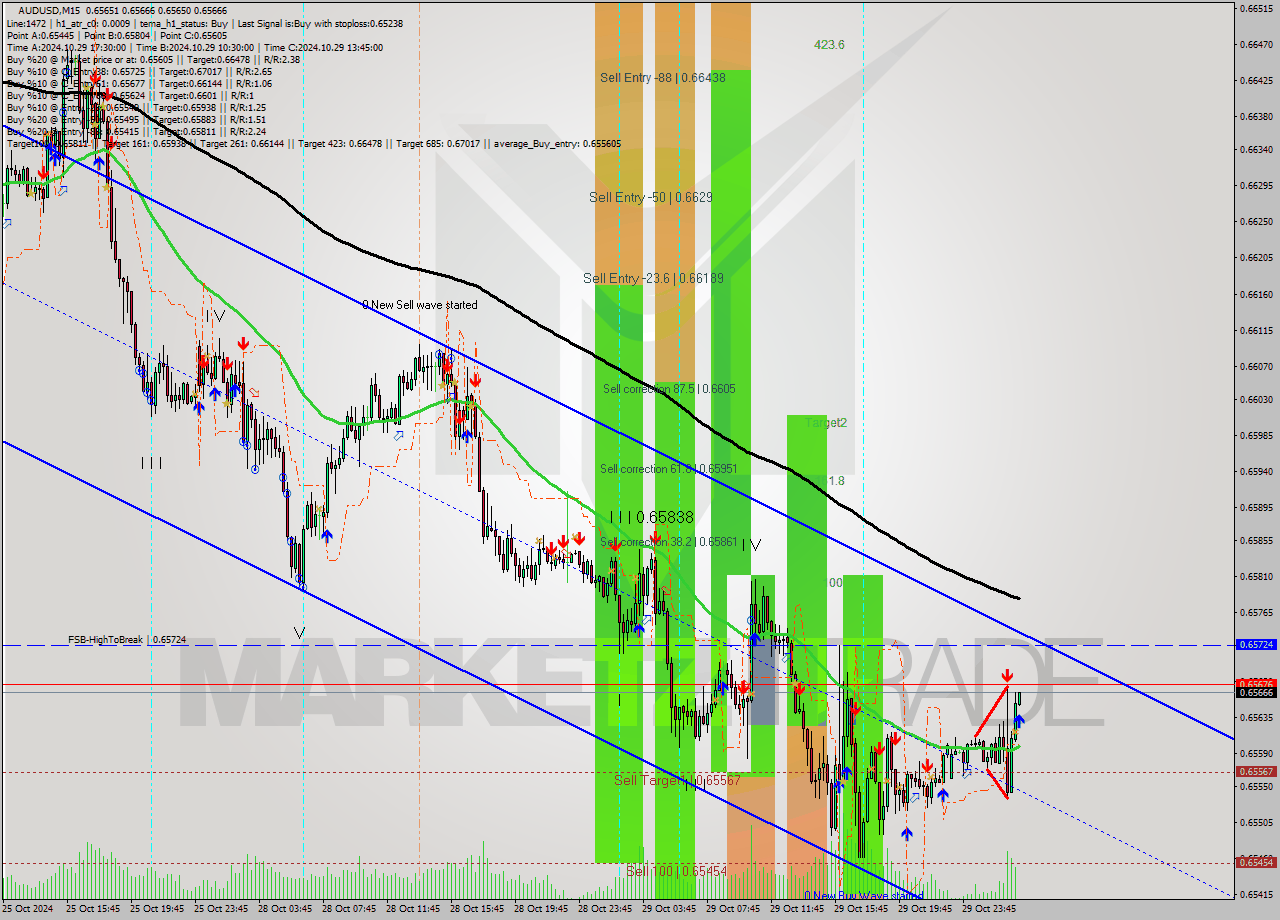Click the 'Sell Target1 | 0.65567' label
1280x920 pixels.
click(677, 780)
